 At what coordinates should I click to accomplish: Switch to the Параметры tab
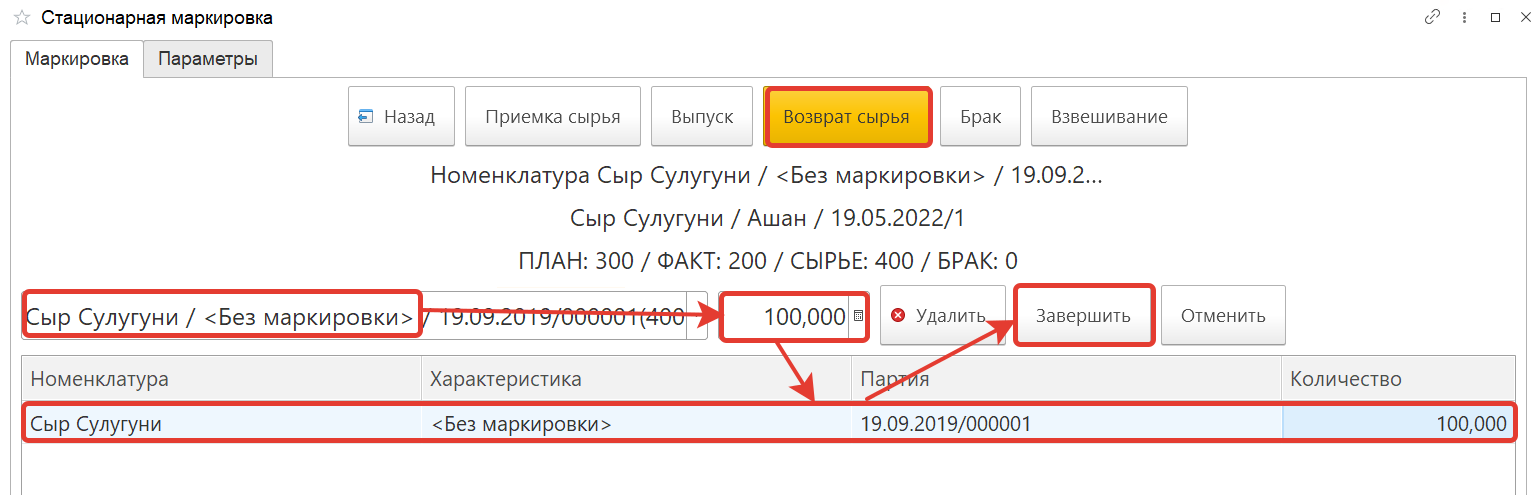[x=208, y=59]
